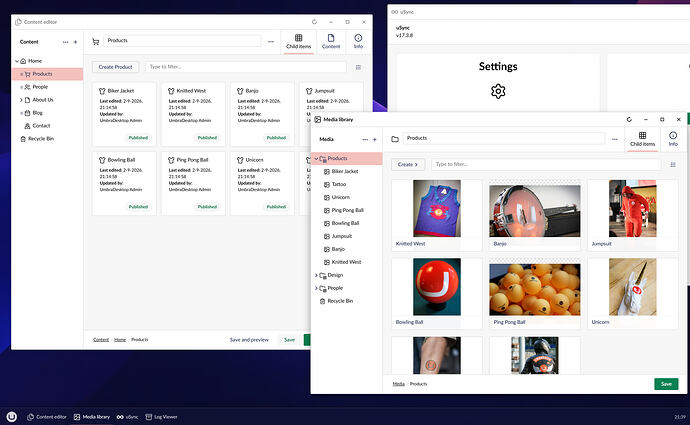Open more options beside Content heading
This screenshot has width=690, height=425.
(66, 42)
